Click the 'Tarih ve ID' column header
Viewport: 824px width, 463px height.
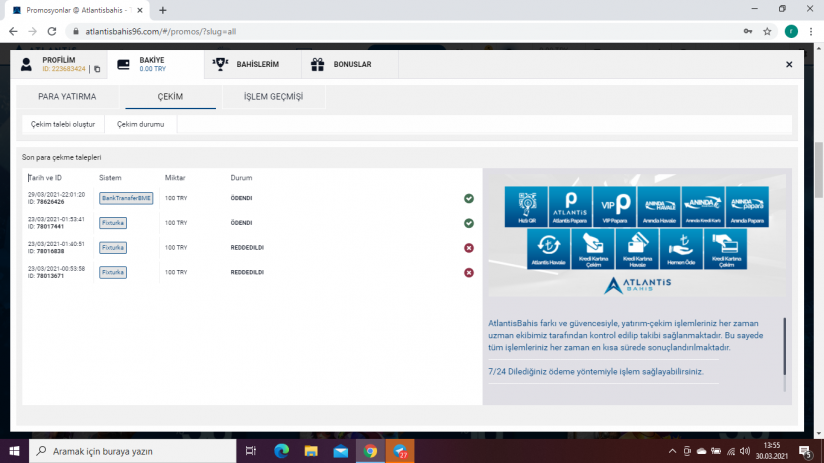[45, 178]
